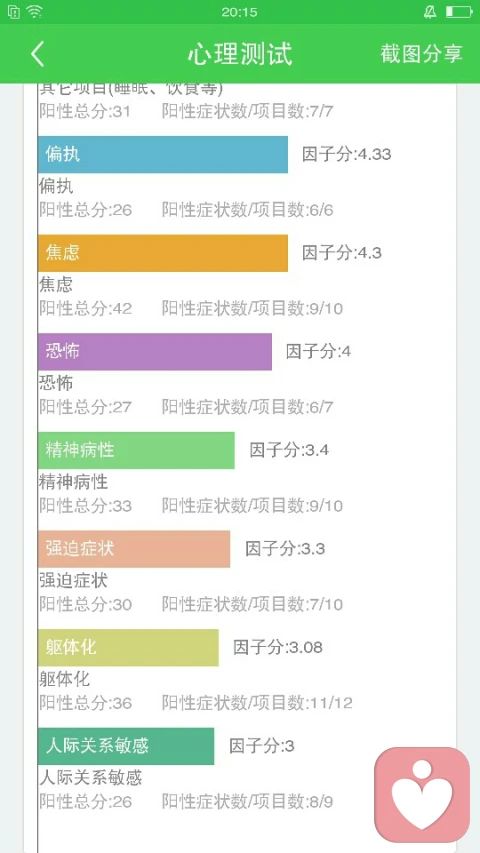The height and width of the screenshot is (853, 480).
Task: Select the green 精神病性 bar
Action: click(136, 450)
